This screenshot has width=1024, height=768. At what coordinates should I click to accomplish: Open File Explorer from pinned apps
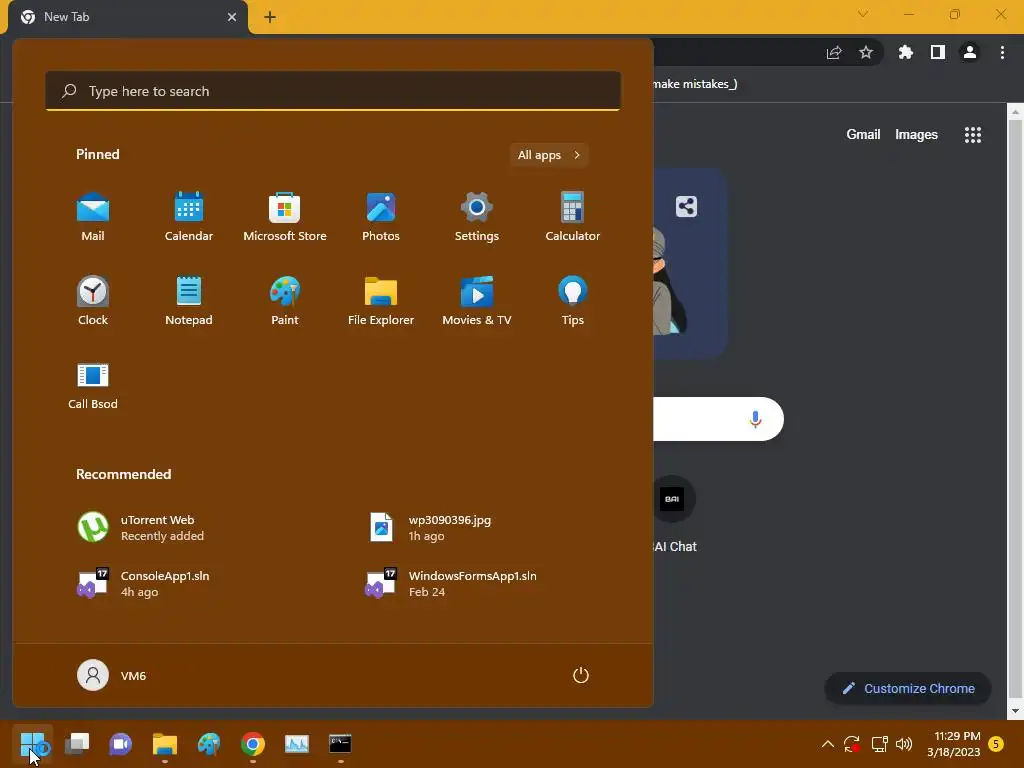click(x=381, y=300)
